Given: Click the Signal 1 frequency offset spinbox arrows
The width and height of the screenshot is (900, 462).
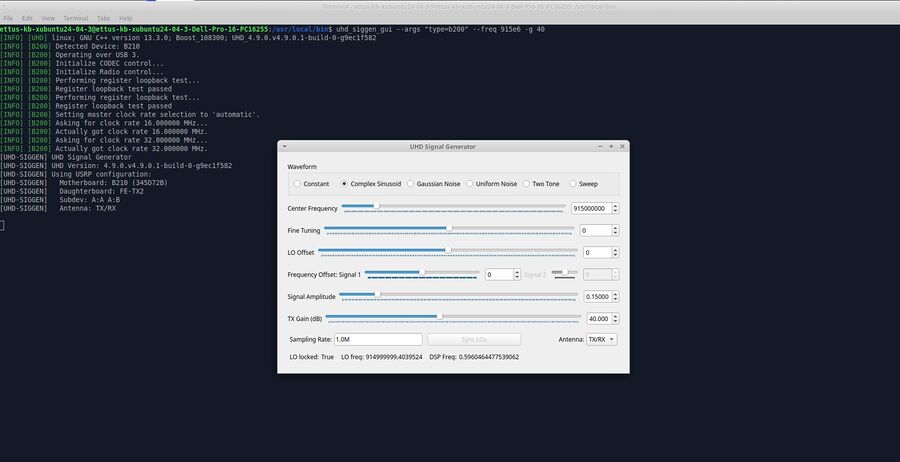Looking at the screenshot, I should [517, 274].
